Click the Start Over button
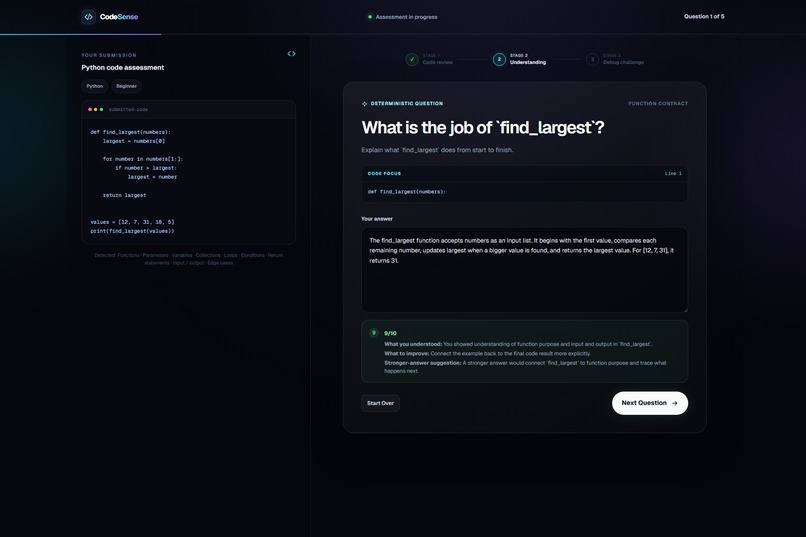The height and width of the screenshot is (537, 806). (x=380, y=403)
